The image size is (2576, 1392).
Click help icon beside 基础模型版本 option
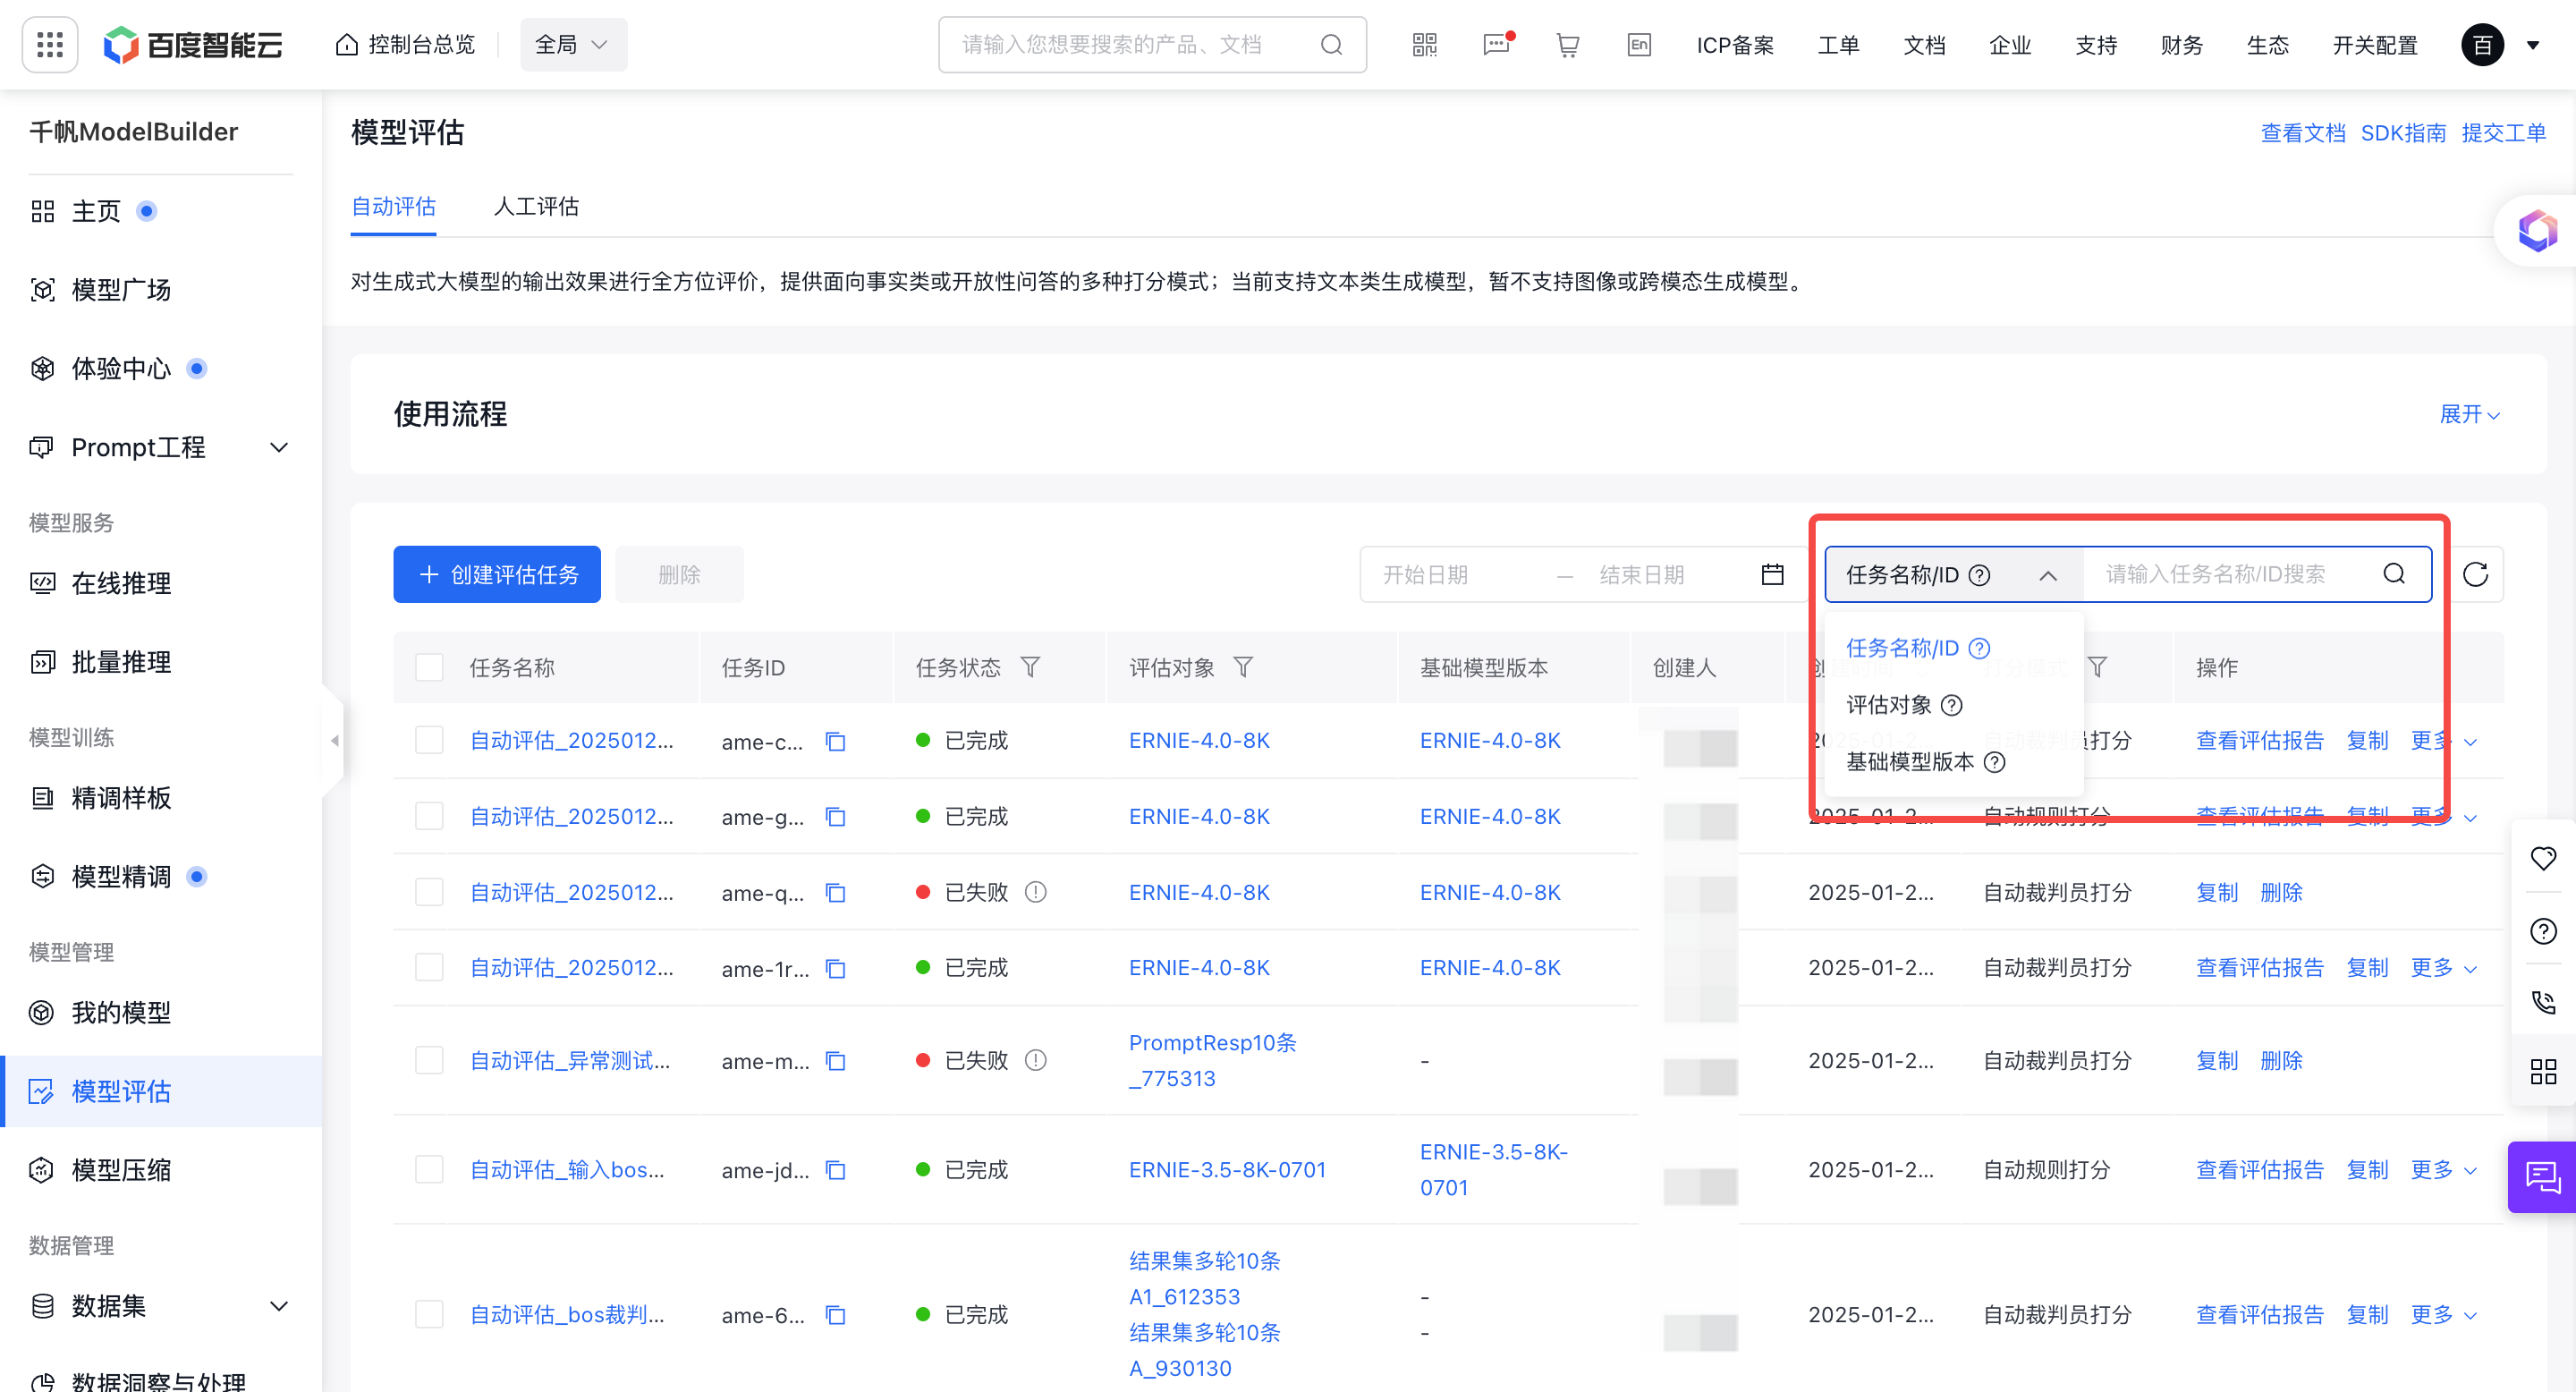1994,762
